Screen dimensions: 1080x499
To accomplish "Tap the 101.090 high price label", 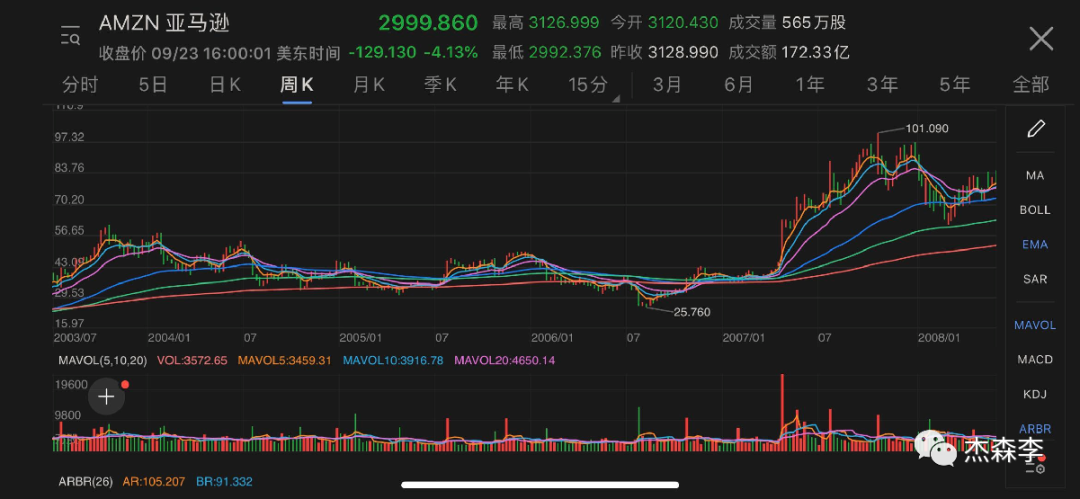I will point(926,128).
